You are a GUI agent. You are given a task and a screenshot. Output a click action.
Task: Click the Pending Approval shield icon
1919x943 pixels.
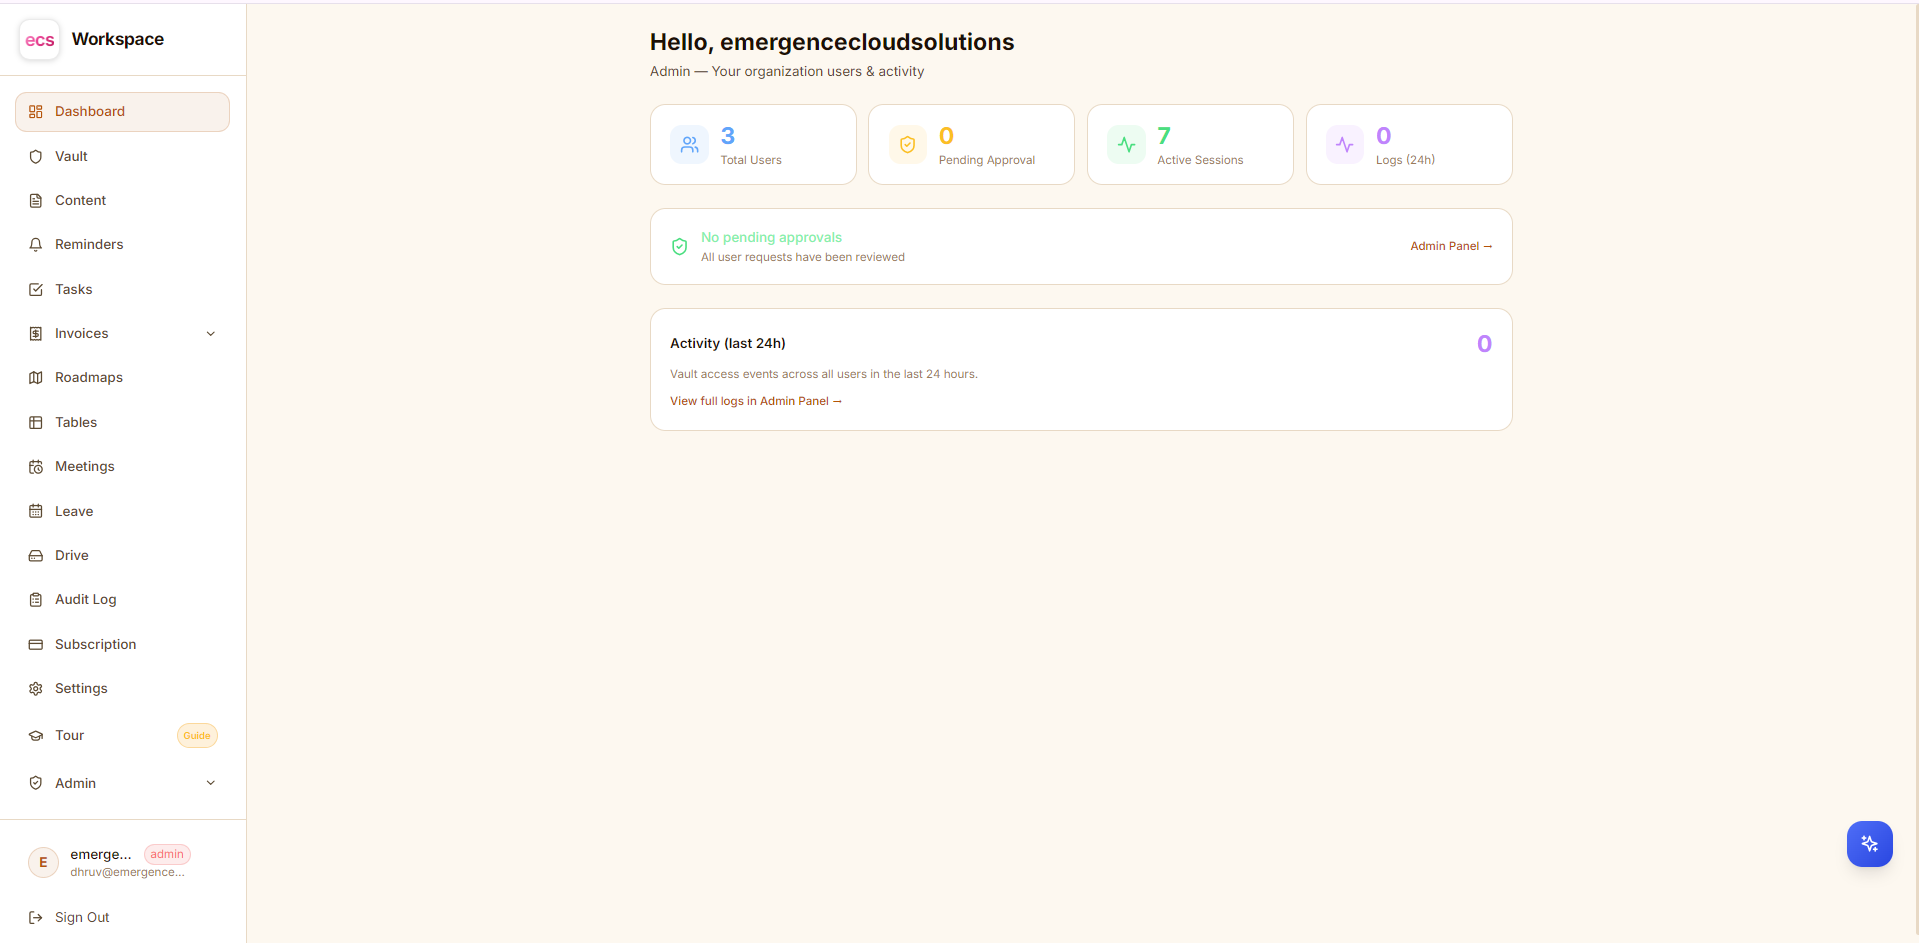[x=908, y=145]
